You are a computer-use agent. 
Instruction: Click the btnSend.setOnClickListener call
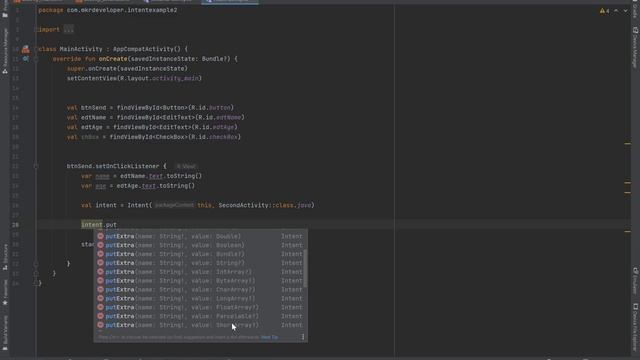click(x=113, y=166)
